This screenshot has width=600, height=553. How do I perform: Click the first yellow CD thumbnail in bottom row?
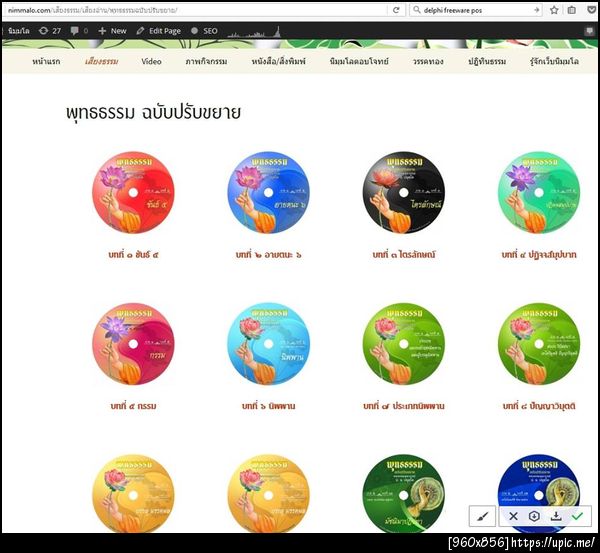point(133,494)
